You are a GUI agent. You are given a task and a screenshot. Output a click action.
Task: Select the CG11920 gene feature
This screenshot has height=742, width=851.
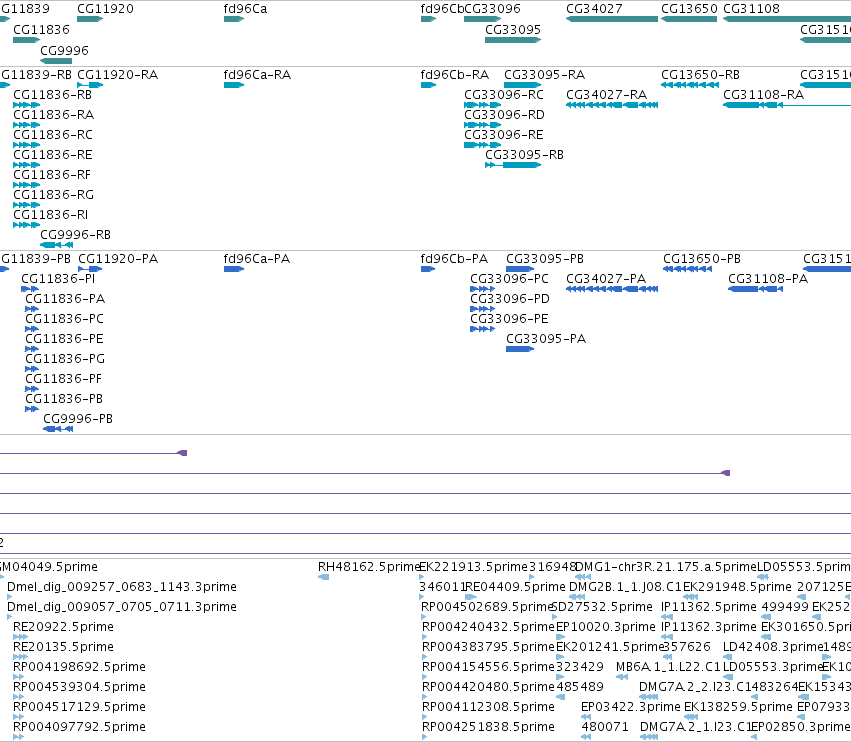[90, 19]
